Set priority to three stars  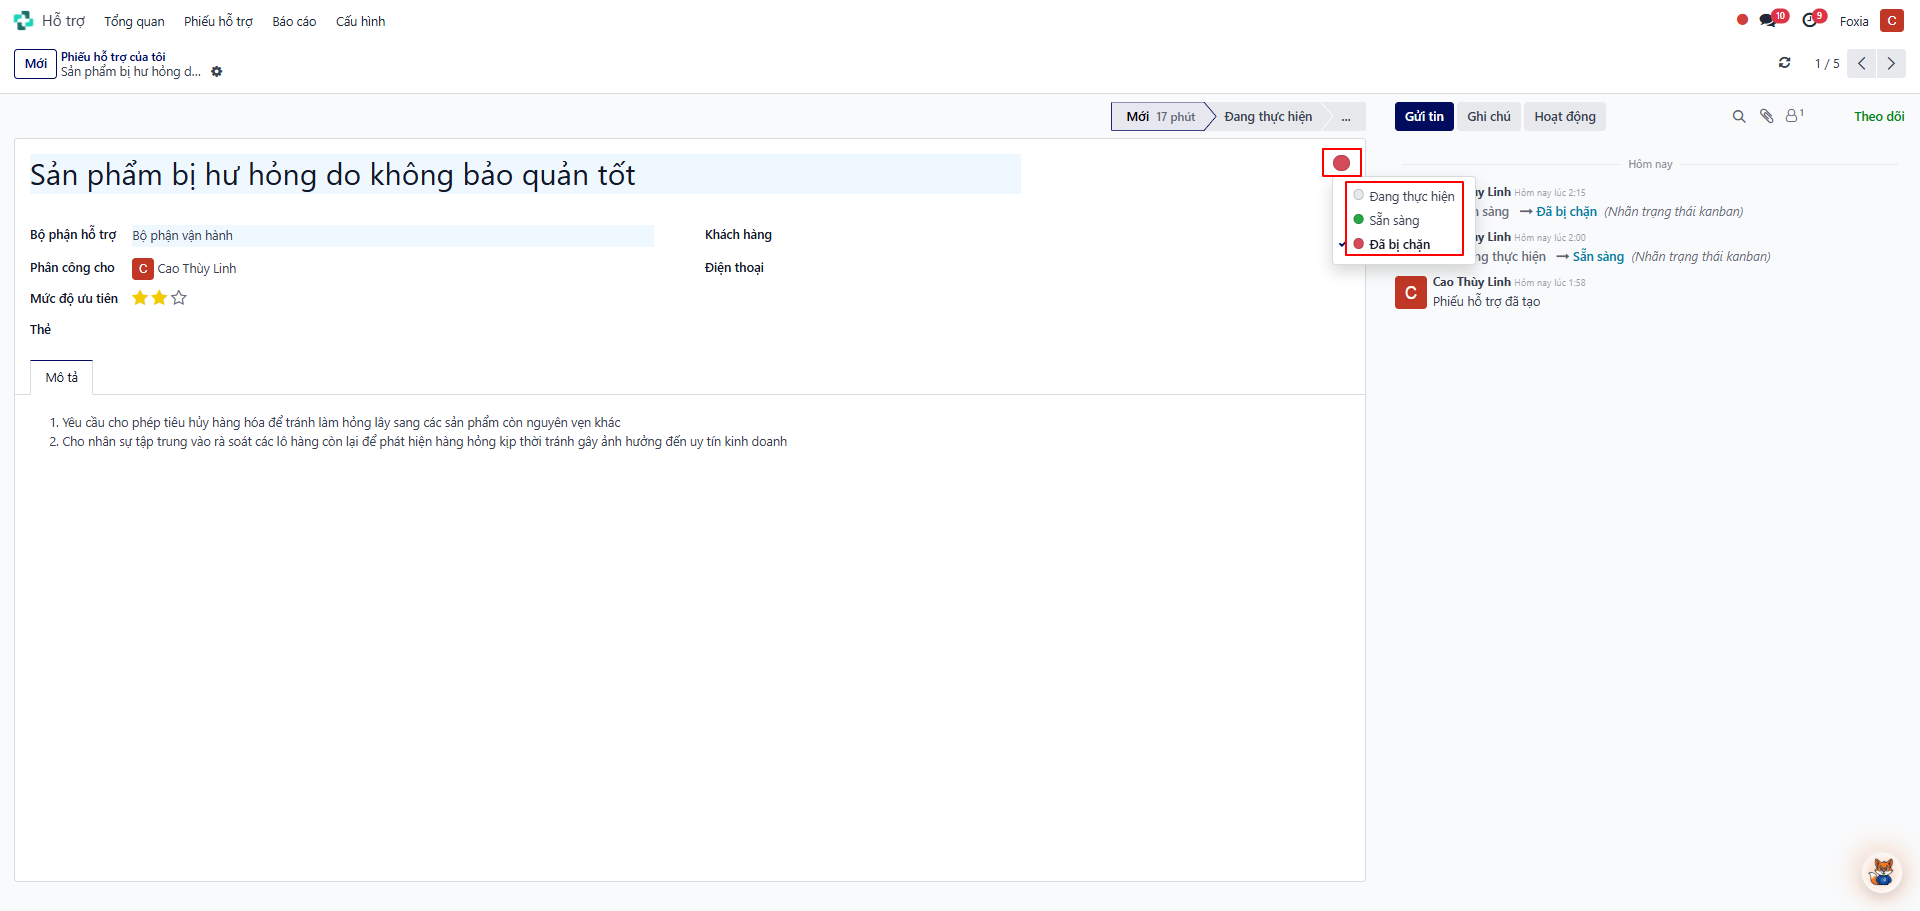pos(179,298)
